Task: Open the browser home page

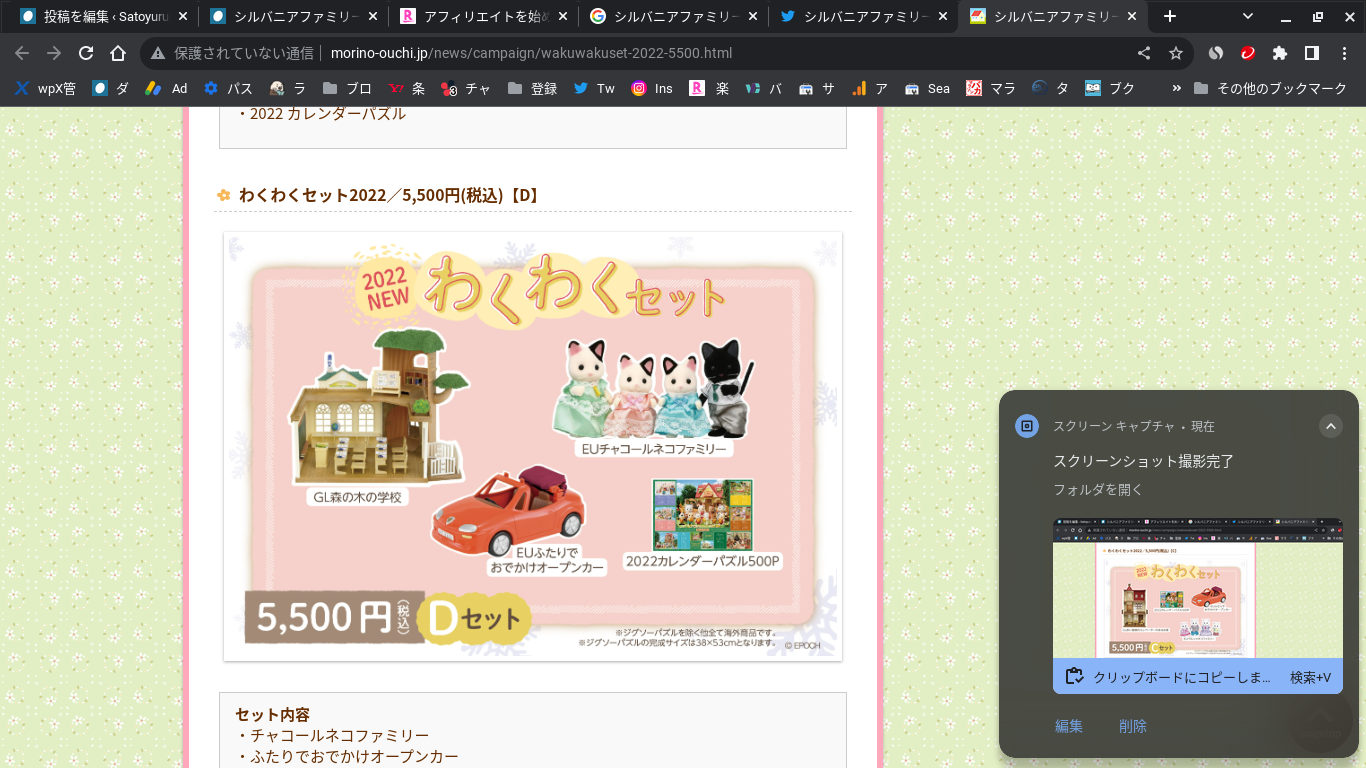Action: point(118,53)
